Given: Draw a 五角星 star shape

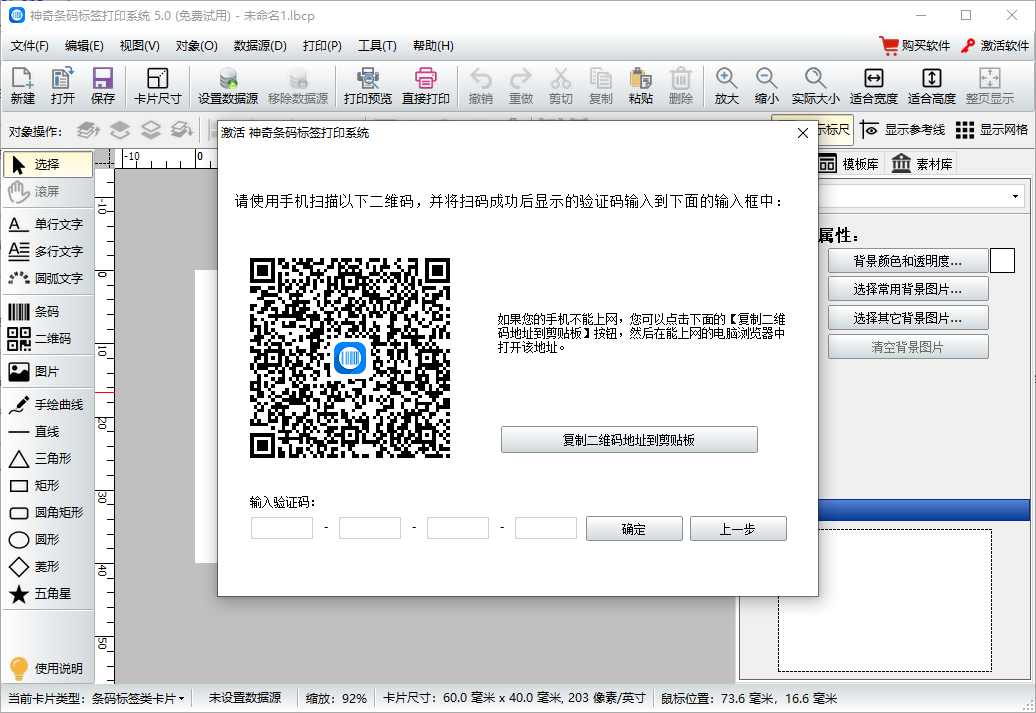Looking at the screenshot, I should tap(48, 595).
